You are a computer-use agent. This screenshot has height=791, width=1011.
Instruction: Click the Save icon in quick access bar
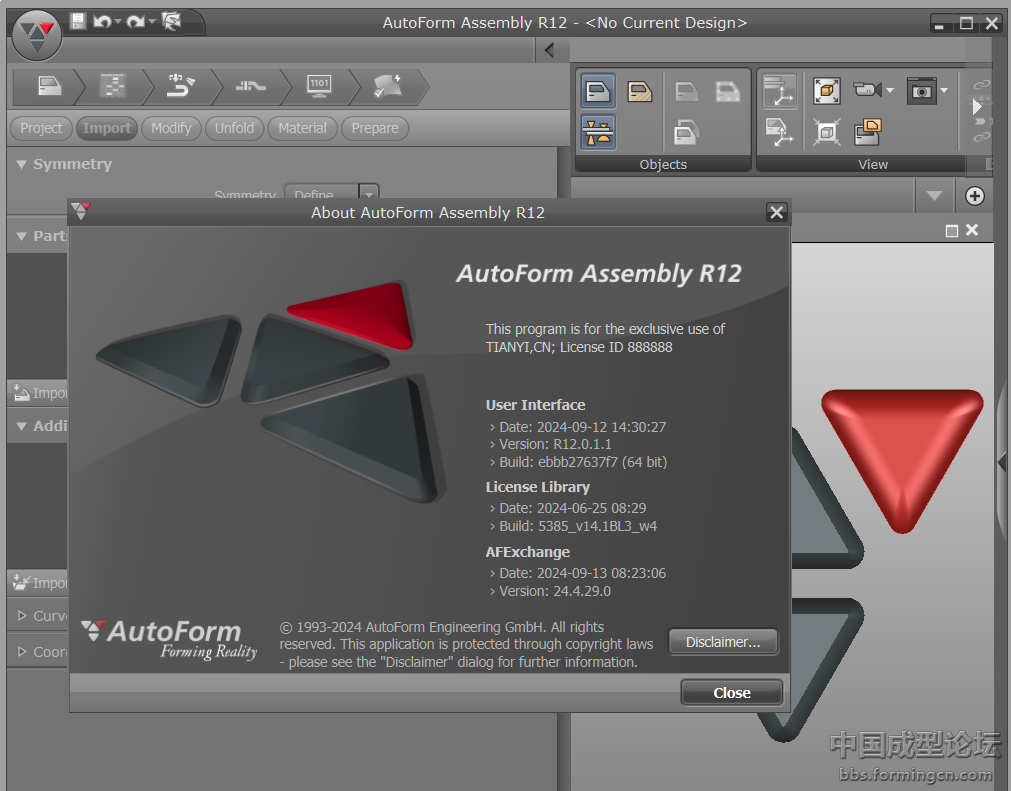(78, 21)
